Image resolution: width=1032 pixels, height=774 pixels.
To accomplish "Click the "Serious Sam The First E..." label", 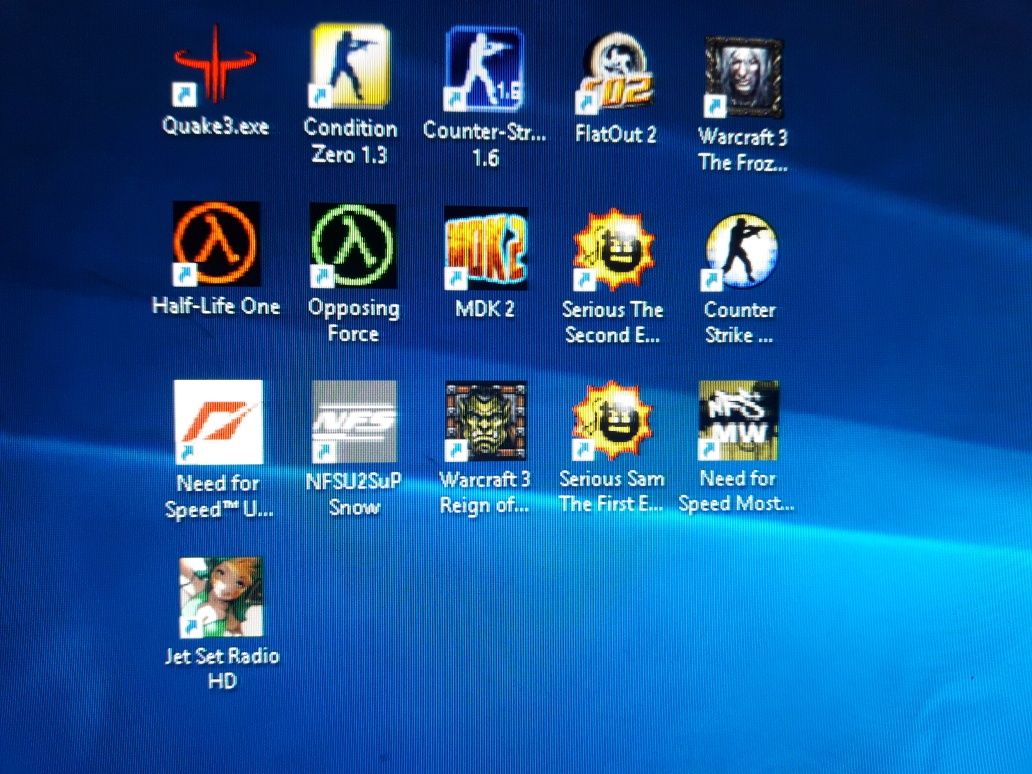I will [x=612, y=491].
